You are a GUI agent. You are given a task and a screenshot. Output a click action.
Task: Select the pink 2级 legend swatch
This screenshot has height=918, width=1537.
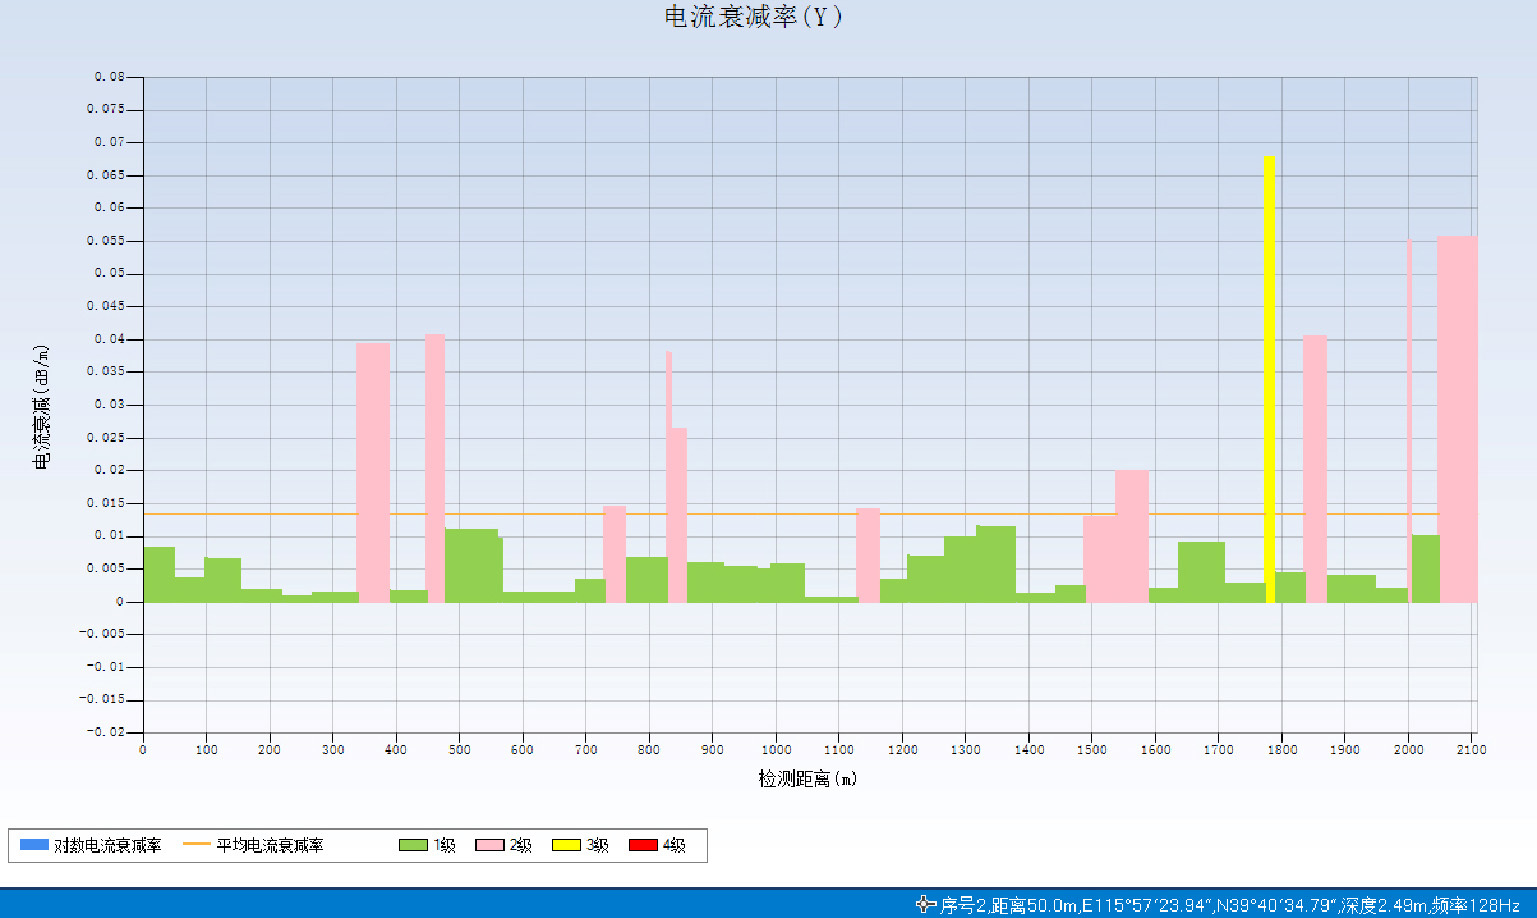(x=489, y=845)
